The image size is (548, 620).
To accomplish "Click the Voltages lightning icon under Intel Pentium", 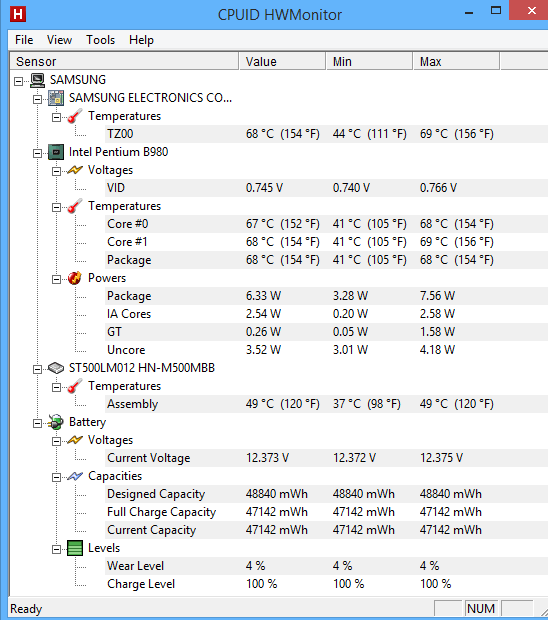I will tap(75, 170).
